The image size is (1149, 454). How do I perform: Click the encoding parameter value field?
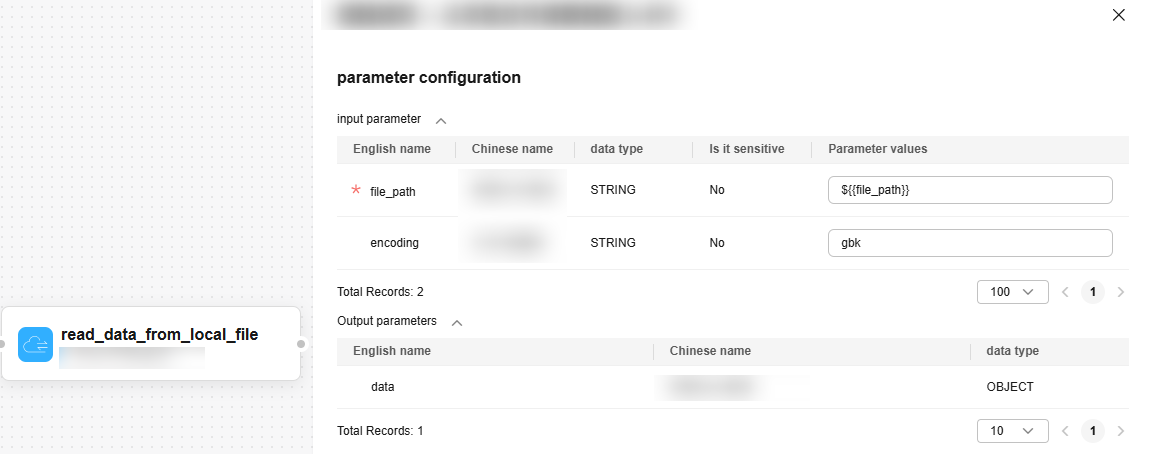coord(969,243)
